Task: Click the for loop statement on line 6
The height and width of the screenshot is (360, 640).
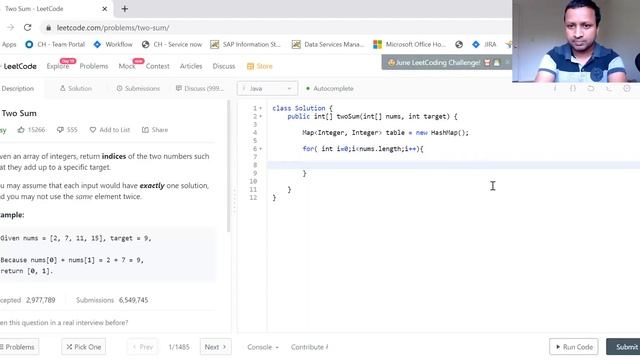Action: 363,149
